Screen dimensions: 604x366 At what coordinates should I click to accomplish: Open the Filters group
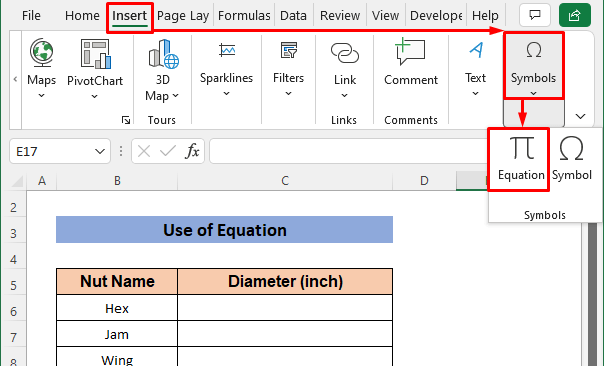288,69
